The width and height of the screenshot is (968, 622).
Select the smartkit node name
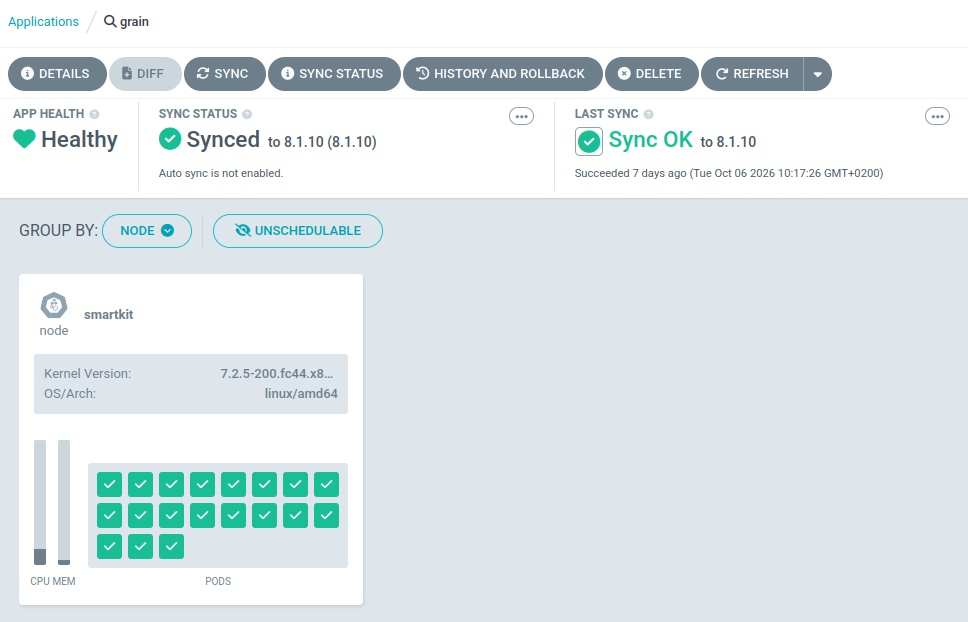pyautogui.click(x=109, y=315)
